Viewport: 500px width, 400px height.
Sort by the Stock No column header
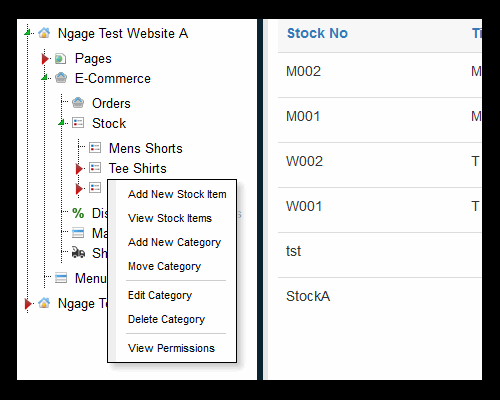click(317, 33)
